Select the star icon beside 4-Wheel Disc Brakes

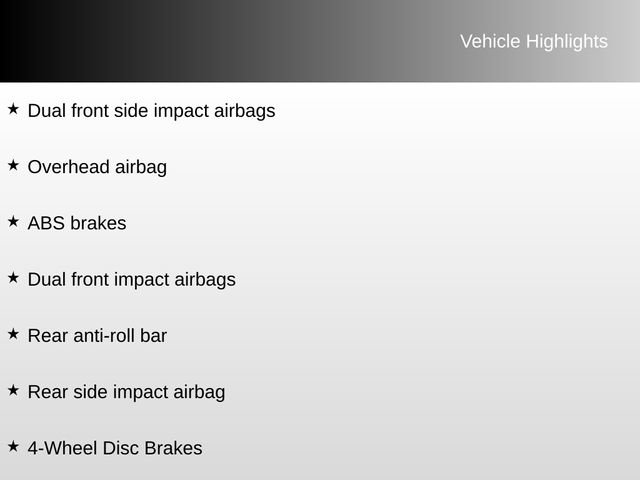[x=12, y=445]
